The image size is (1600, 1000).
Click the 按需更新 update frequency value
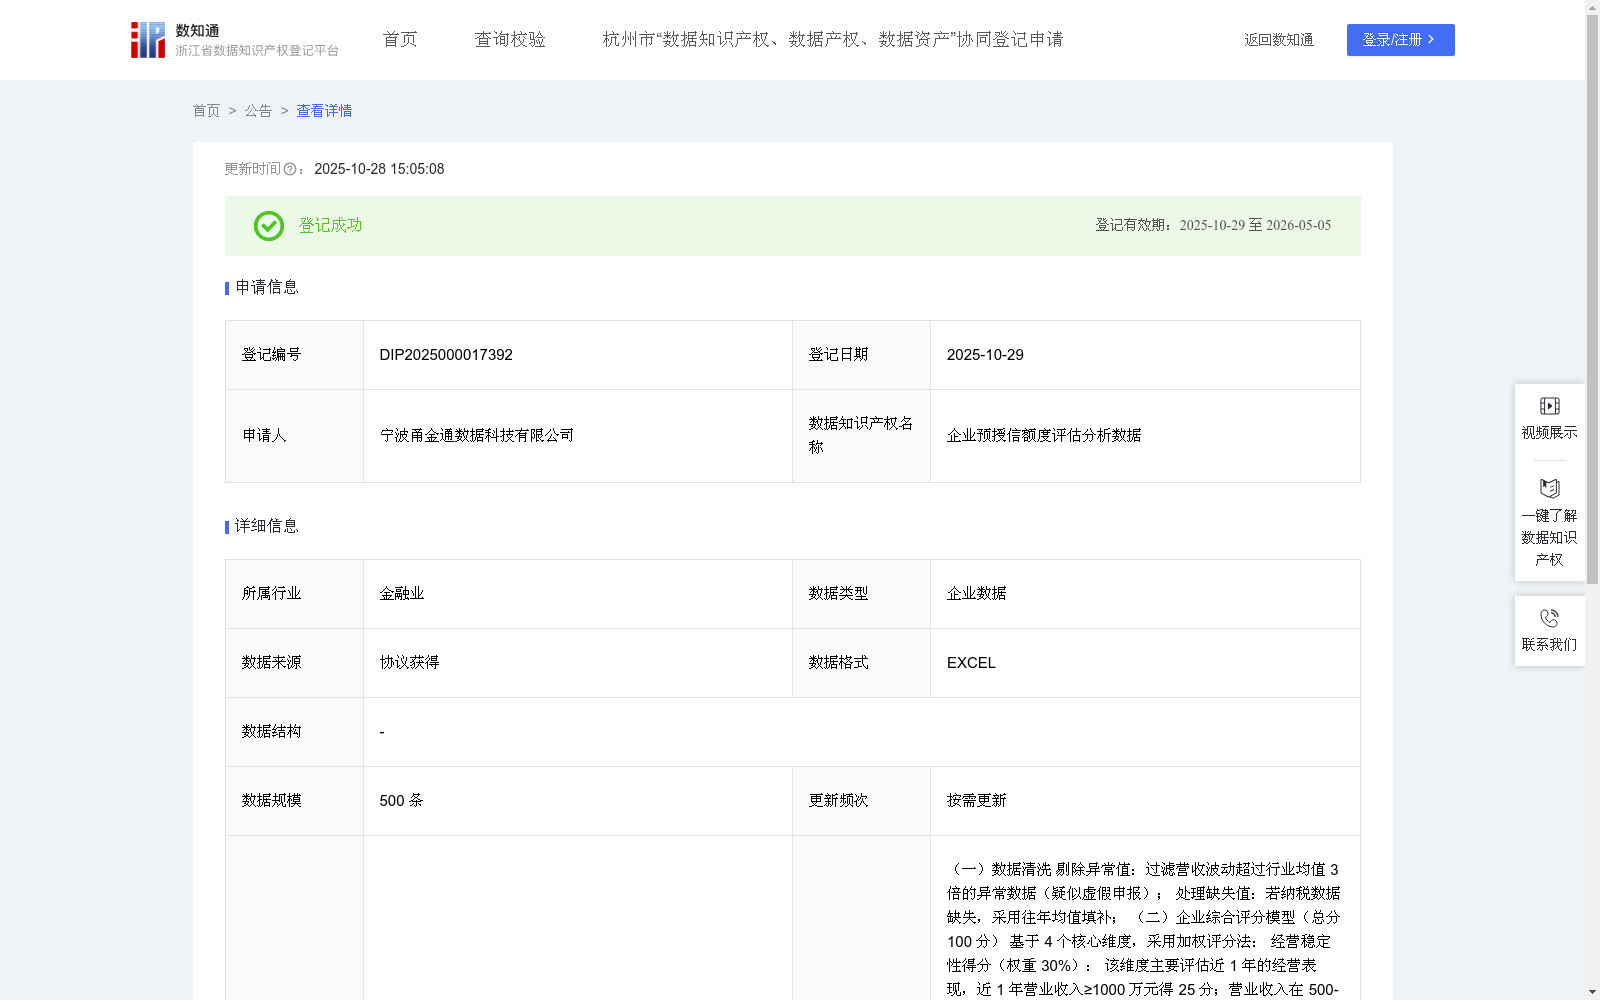[977, 801]
